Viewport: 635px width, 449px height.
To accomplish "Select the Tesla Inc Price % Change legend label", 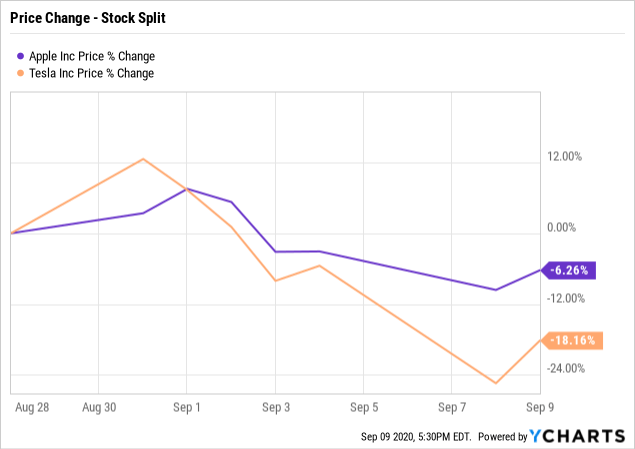I will click(x=91, y=73).
